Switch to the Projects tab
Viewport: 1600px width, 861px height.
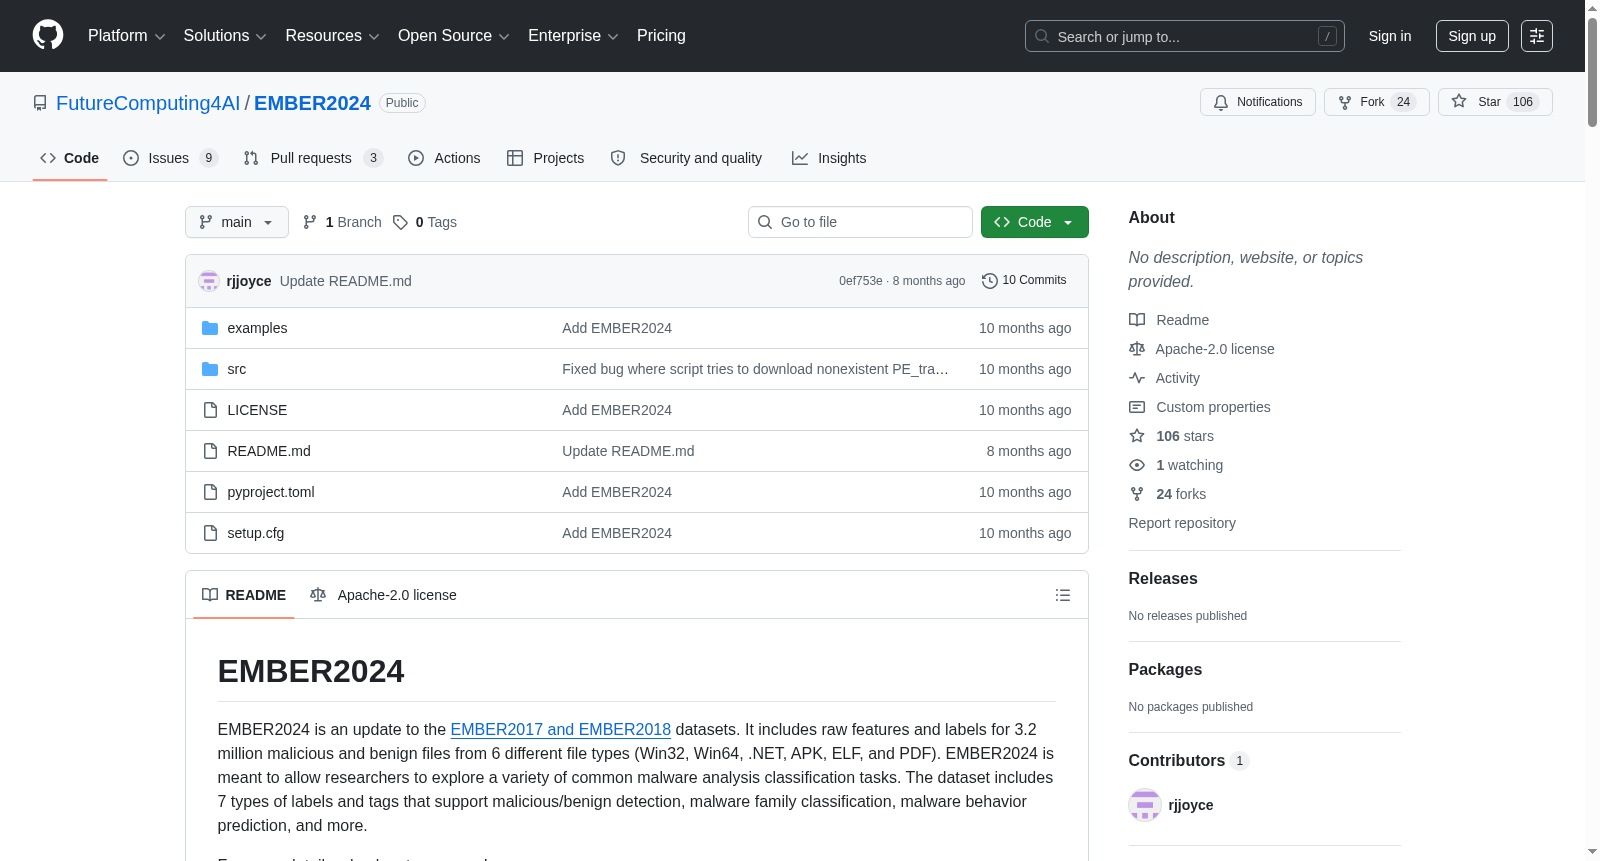point(545,158)
